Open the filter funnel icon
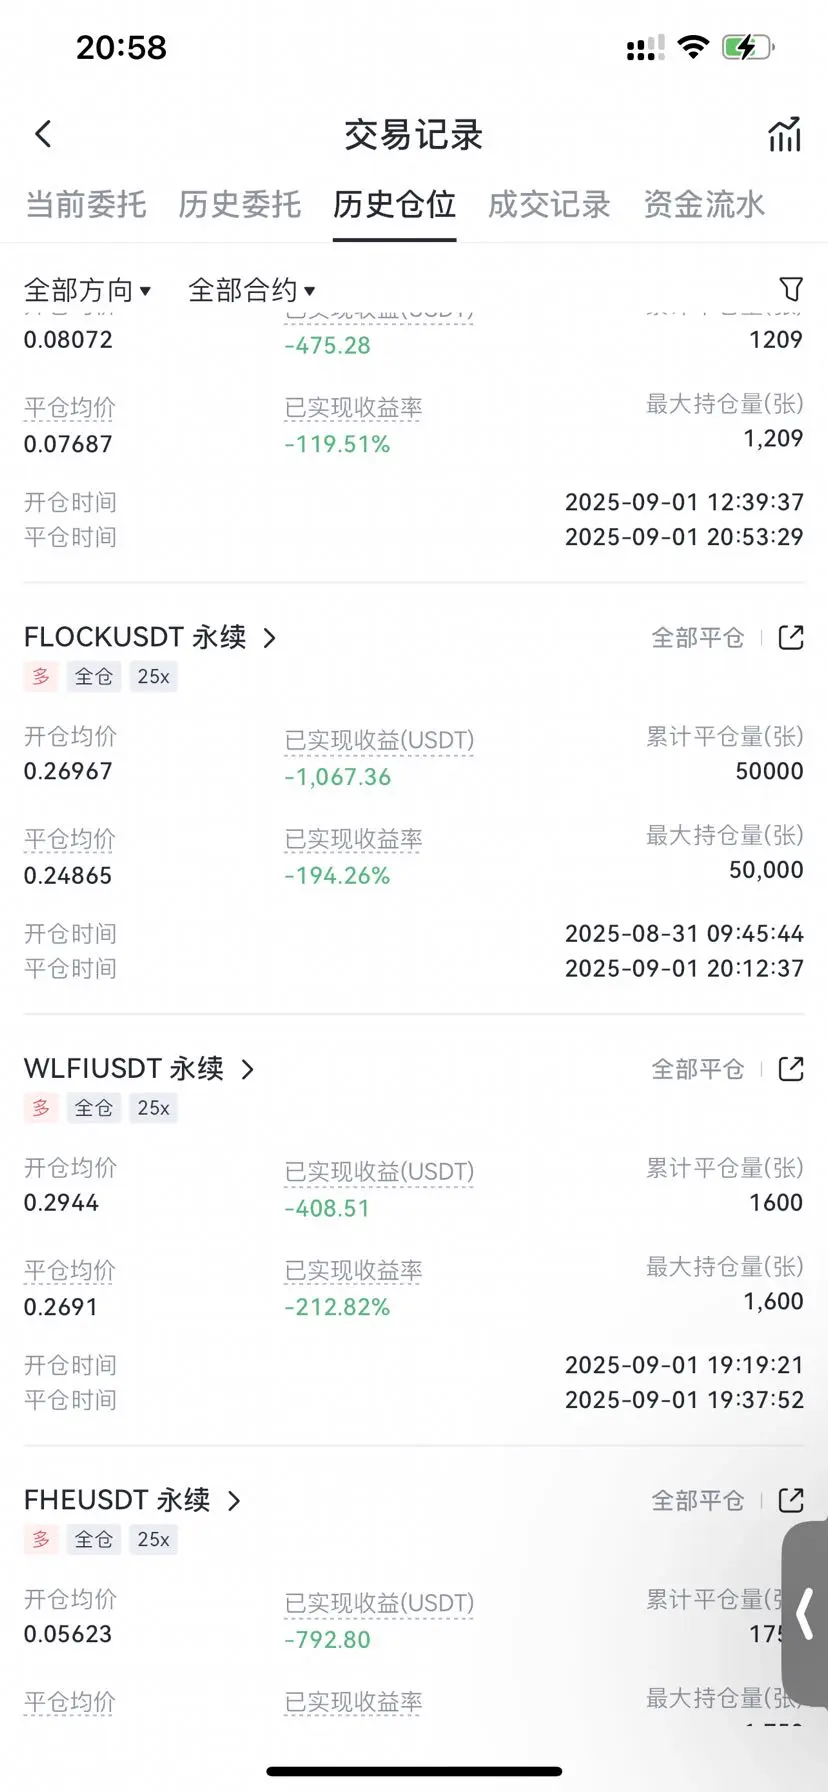The image size is (828, 1792). point(791,289)
